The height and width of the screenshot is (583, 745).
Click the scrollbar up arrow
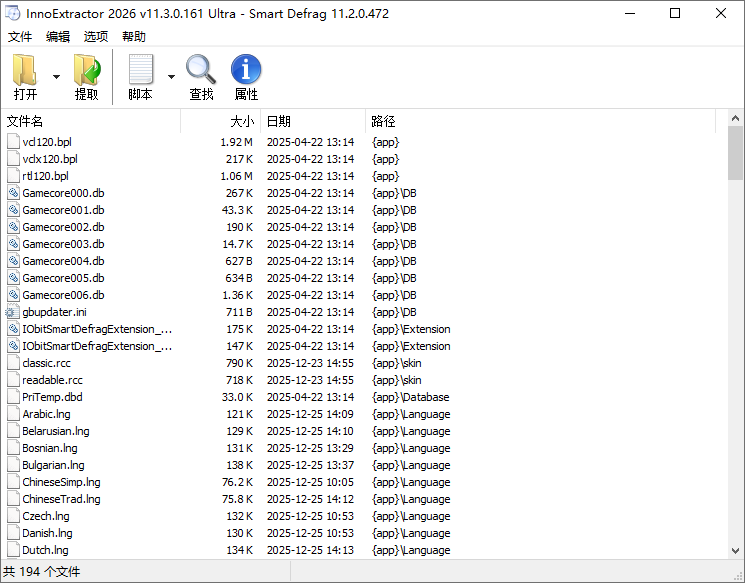tap(735, 118)
